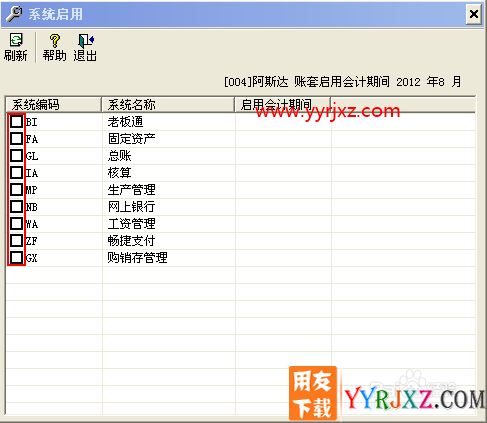Close the 系统启用 window
This screenshot has height=423, width=487.
pos(473,14)
